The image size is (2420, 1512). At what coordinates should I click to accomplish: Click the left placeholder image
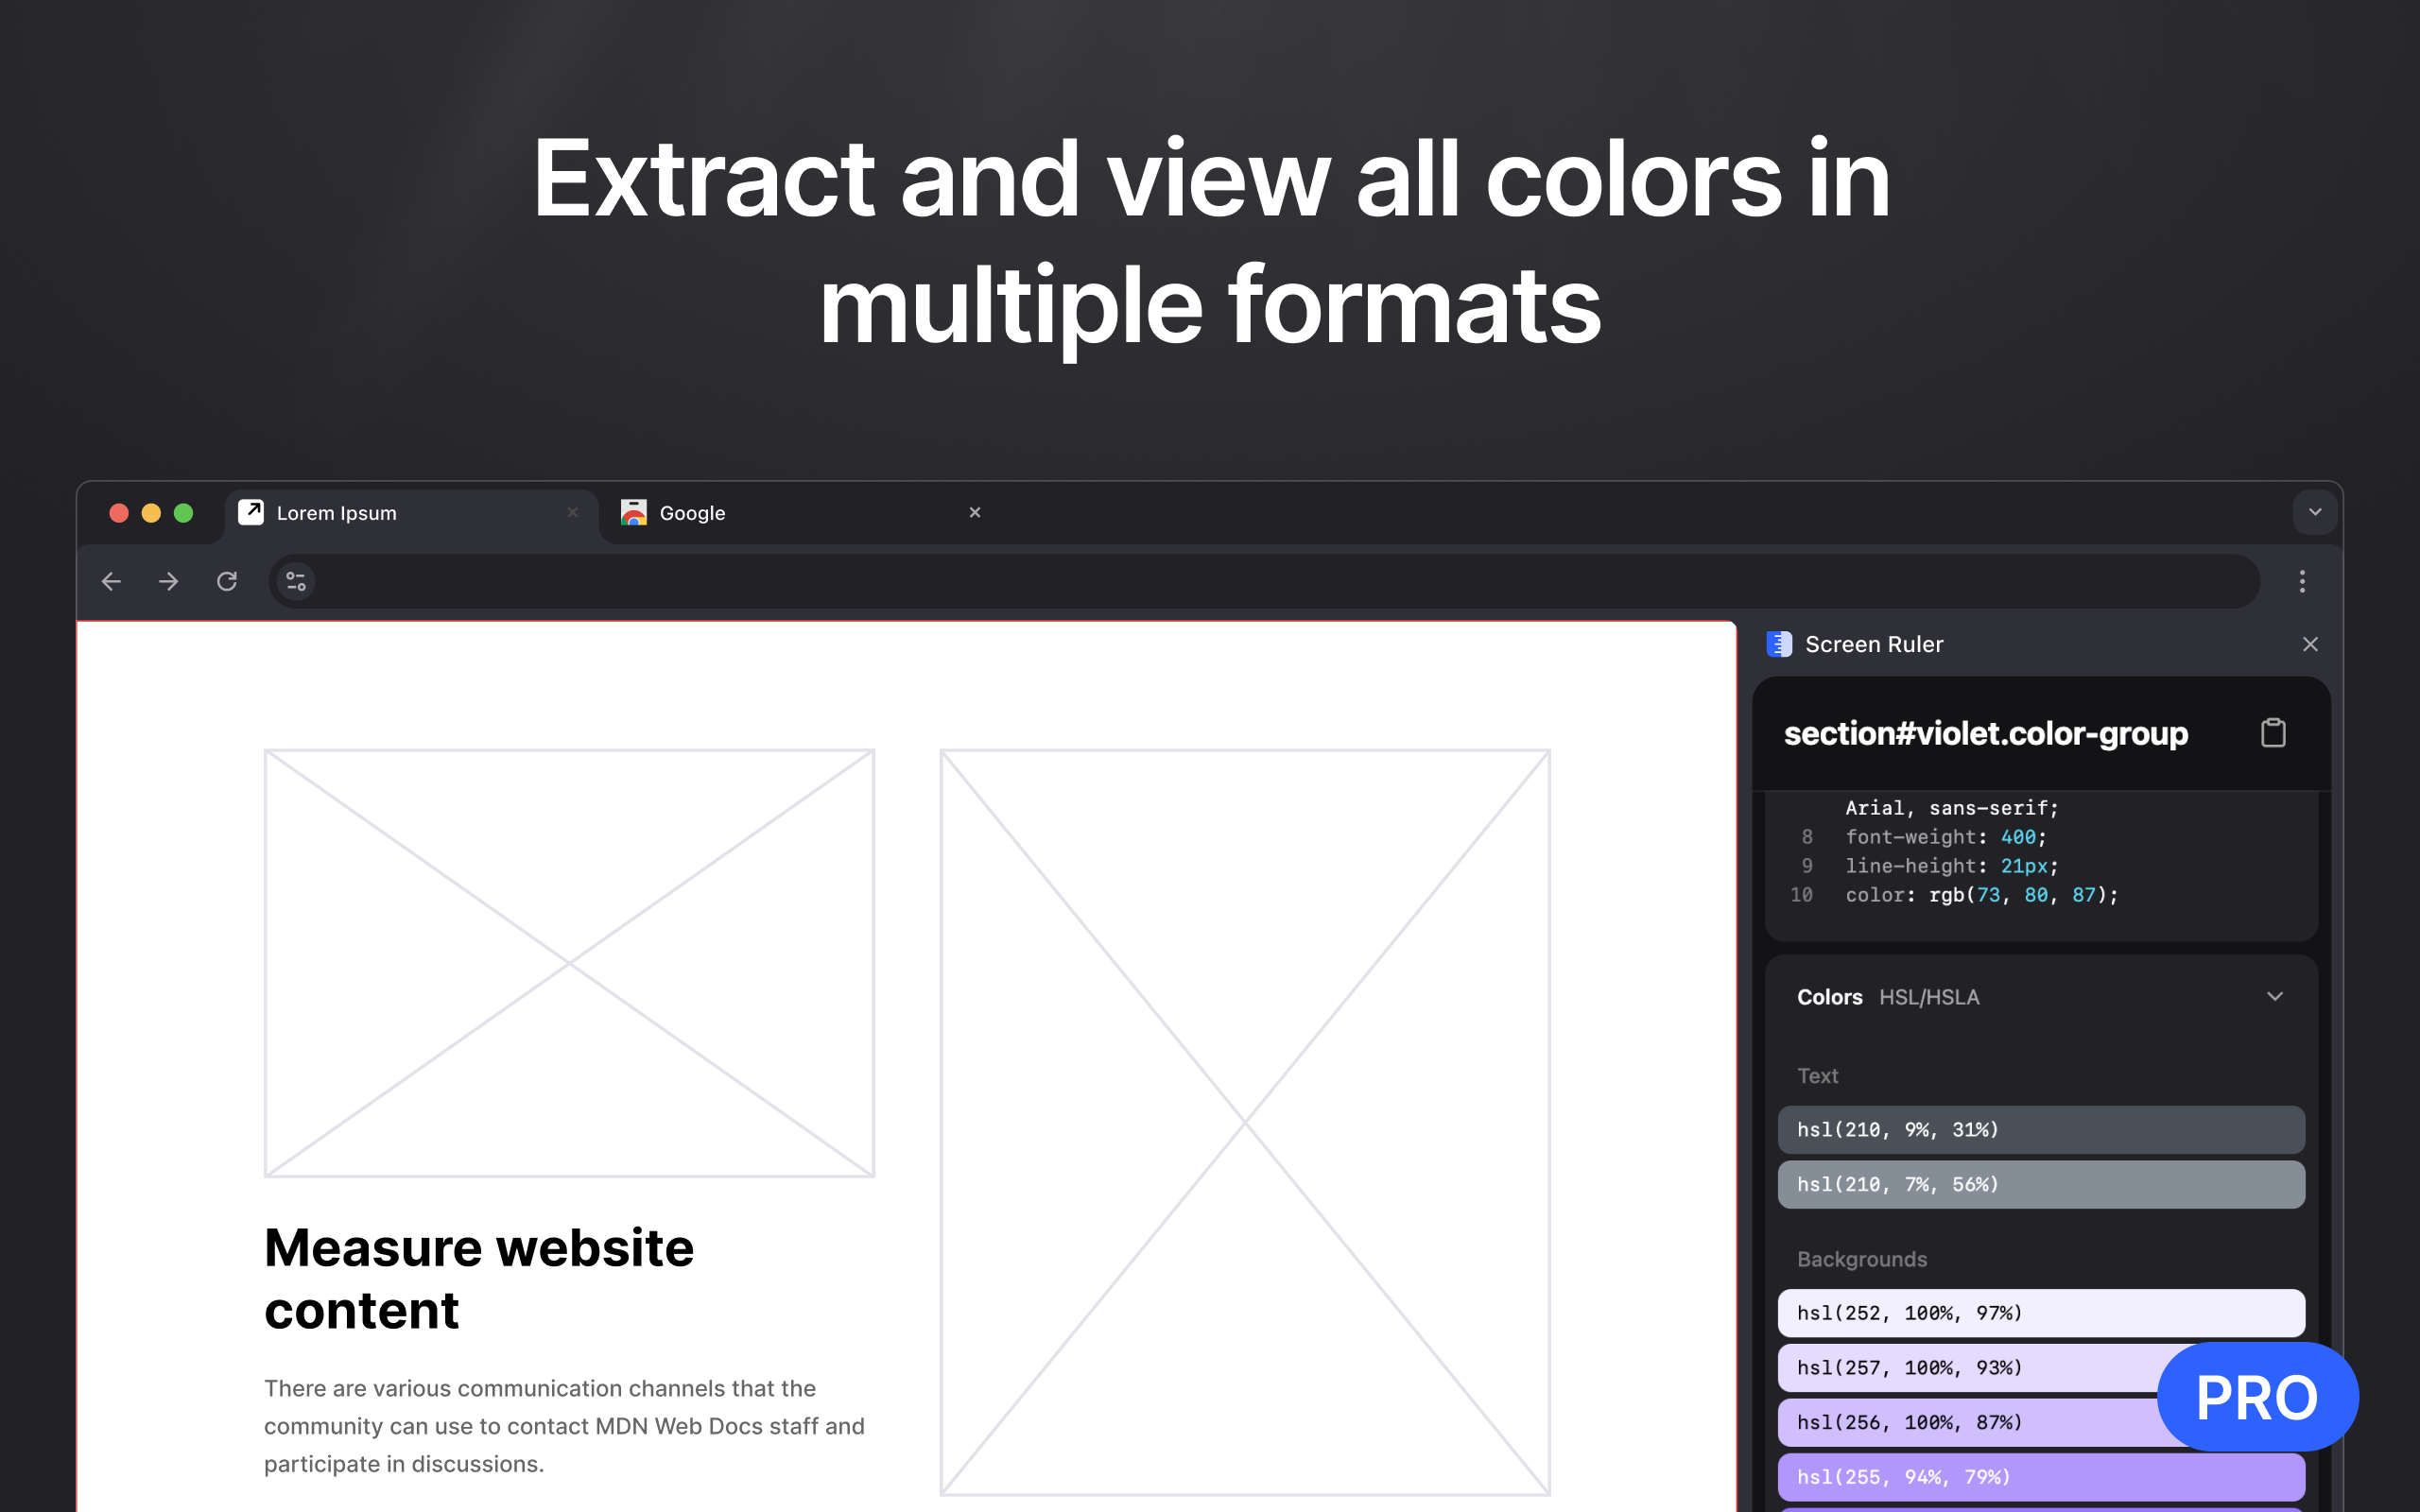(569, 963)
